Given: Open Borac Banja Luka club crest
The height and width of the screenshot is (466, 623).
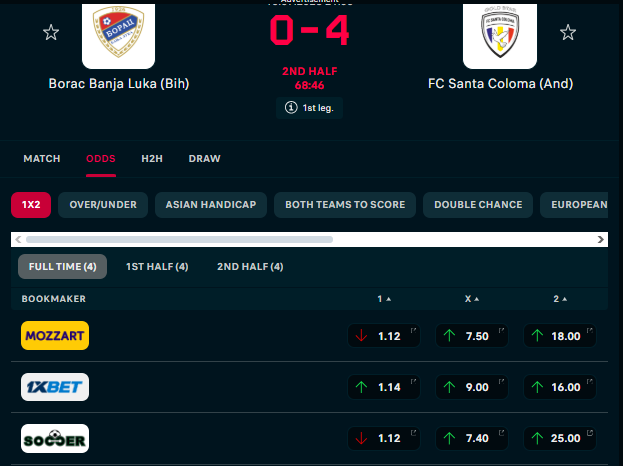Looking at the screenshot, I should [118, 34].
